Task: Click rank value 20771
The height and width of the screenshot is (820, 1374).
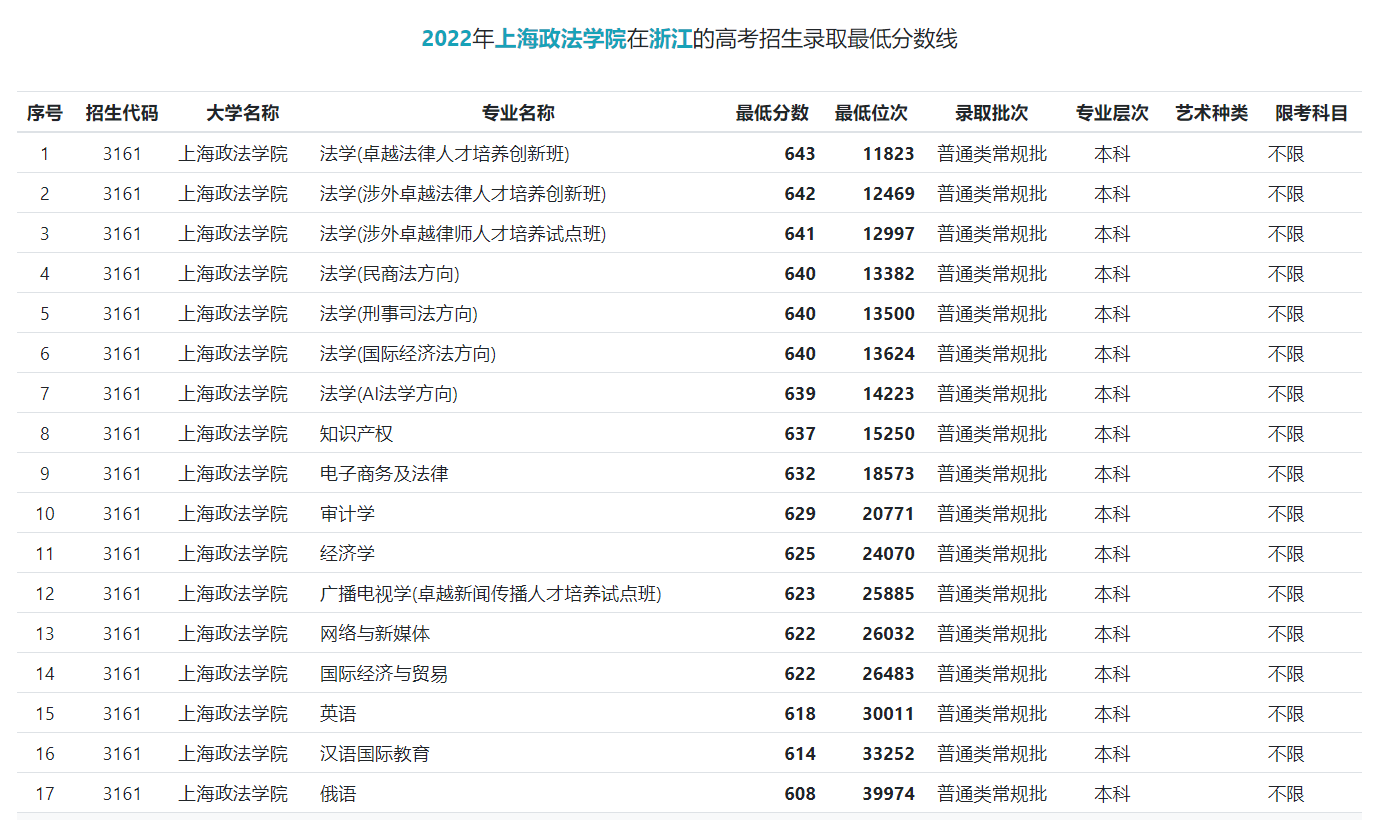Action: [889, 514]
